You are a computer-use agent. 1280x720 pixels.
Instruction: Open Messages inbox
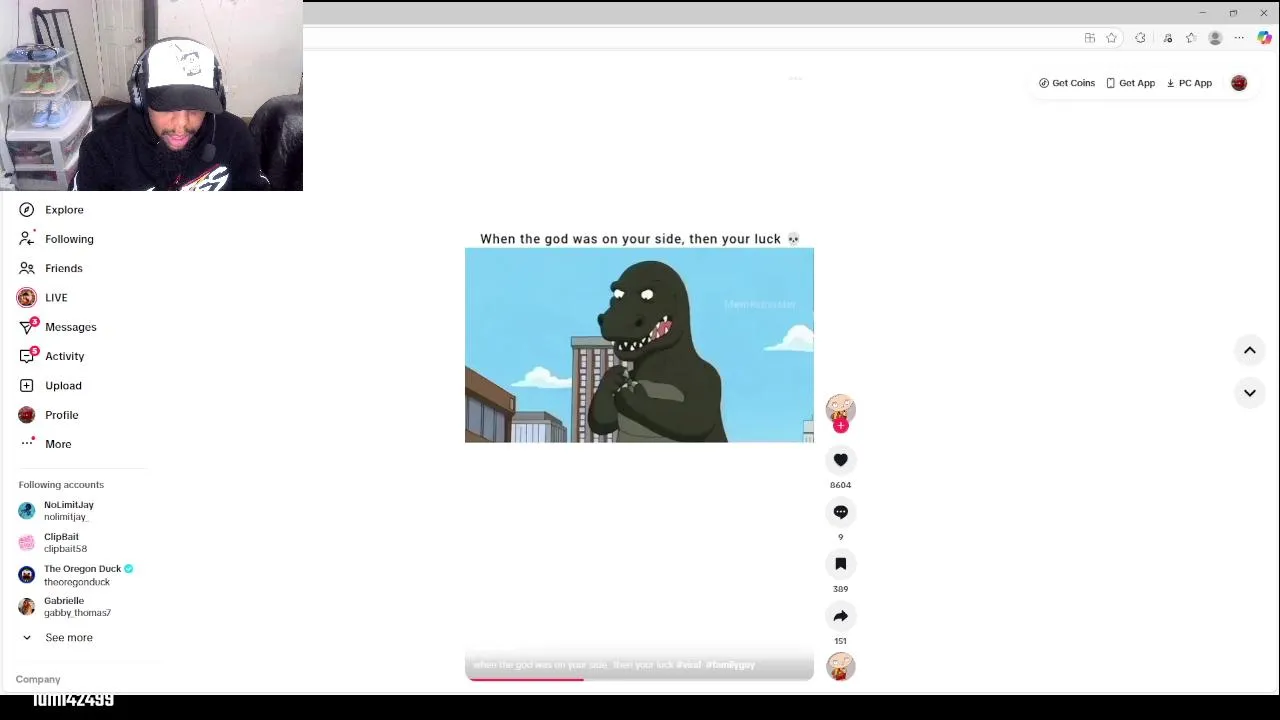tap(70, 327)
